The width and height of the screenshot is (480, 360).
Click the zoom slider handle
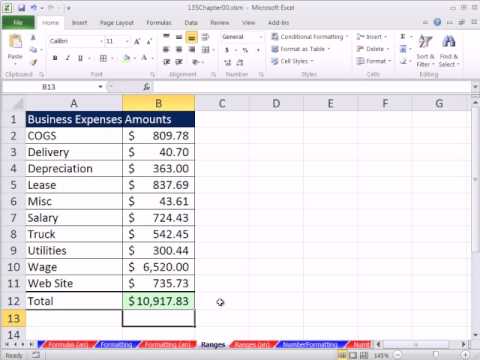[x=435, y=355]
